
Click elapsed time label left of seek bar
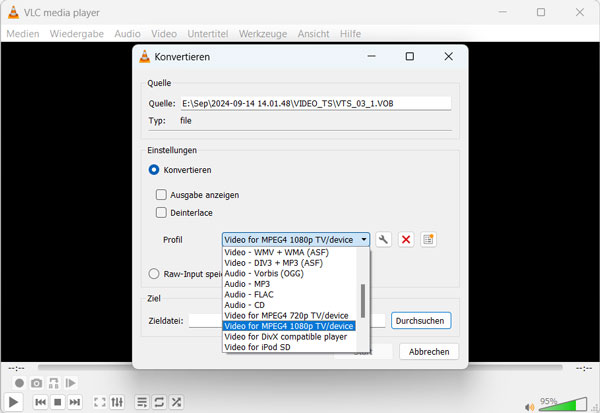click(16, 368)
